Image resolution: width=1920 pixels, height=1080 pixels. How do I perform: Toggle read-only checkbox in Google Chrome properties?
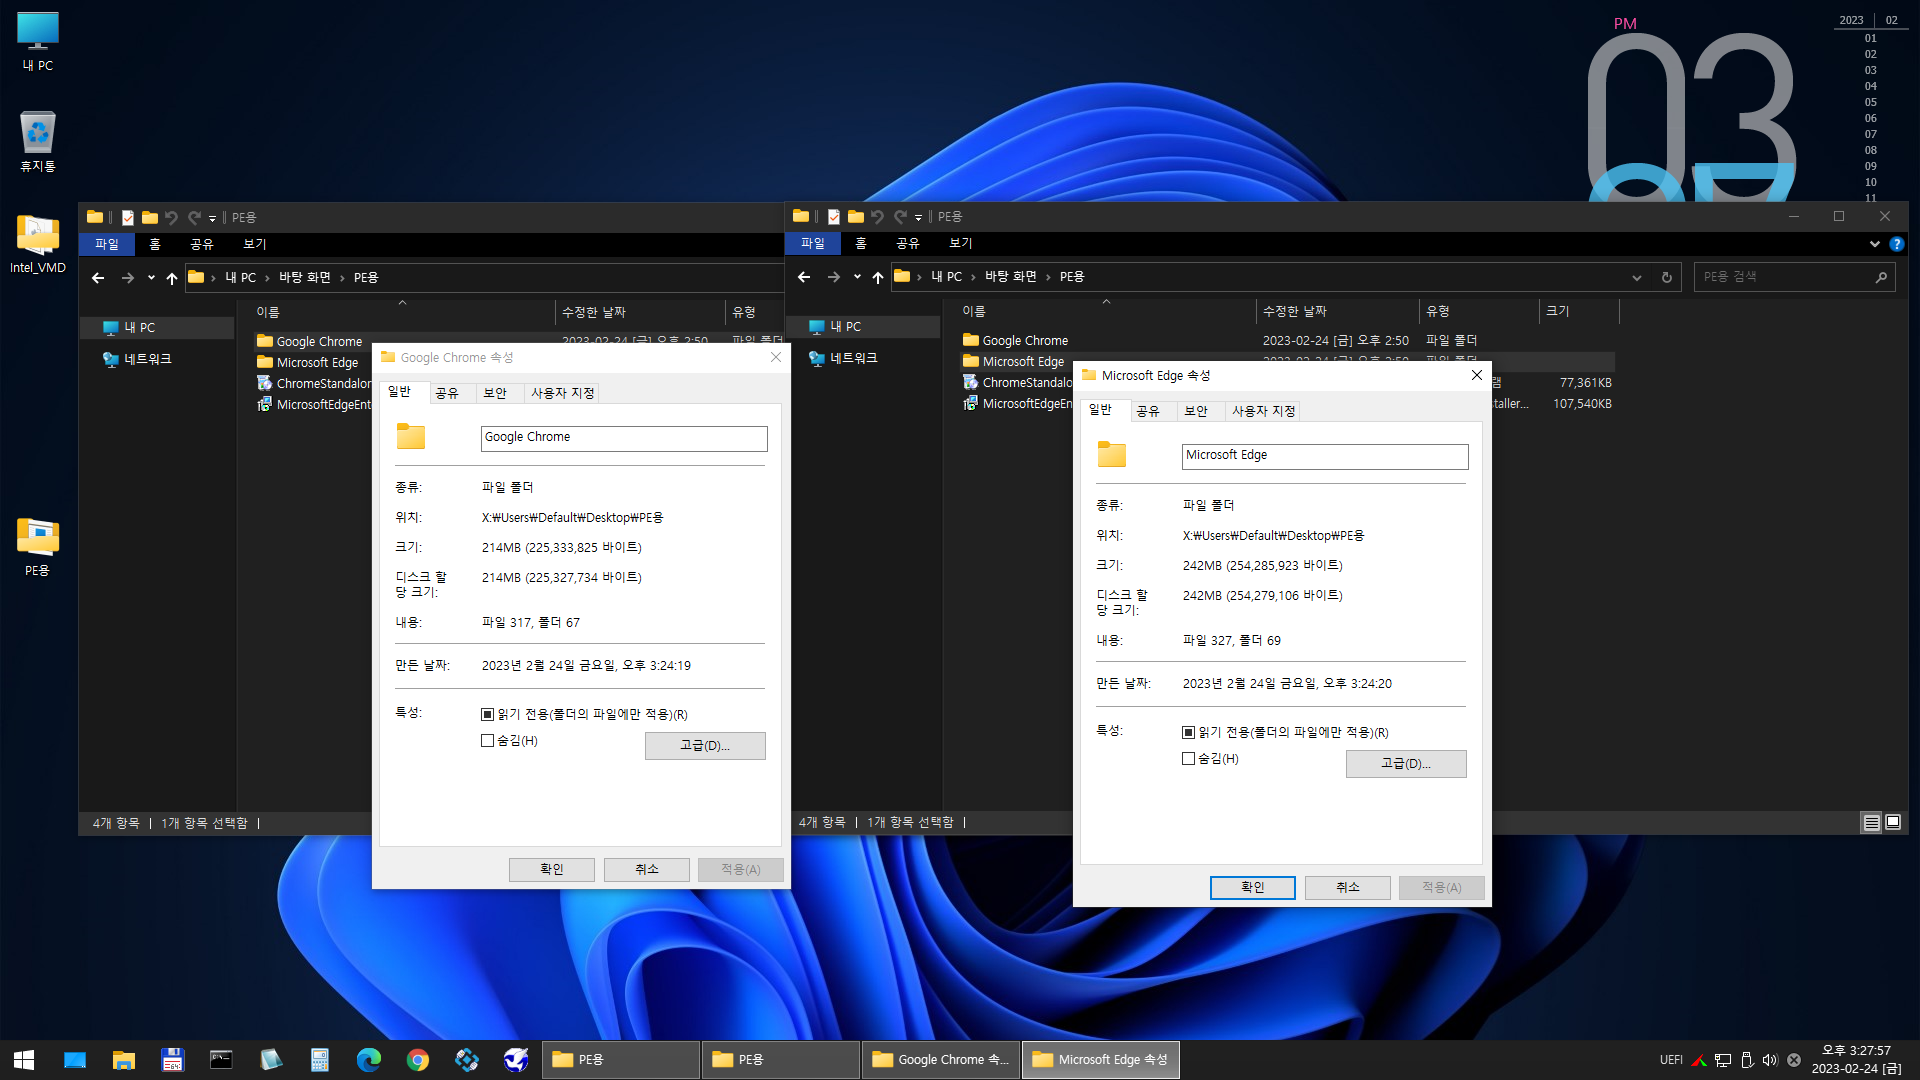[x=488, y=714]
